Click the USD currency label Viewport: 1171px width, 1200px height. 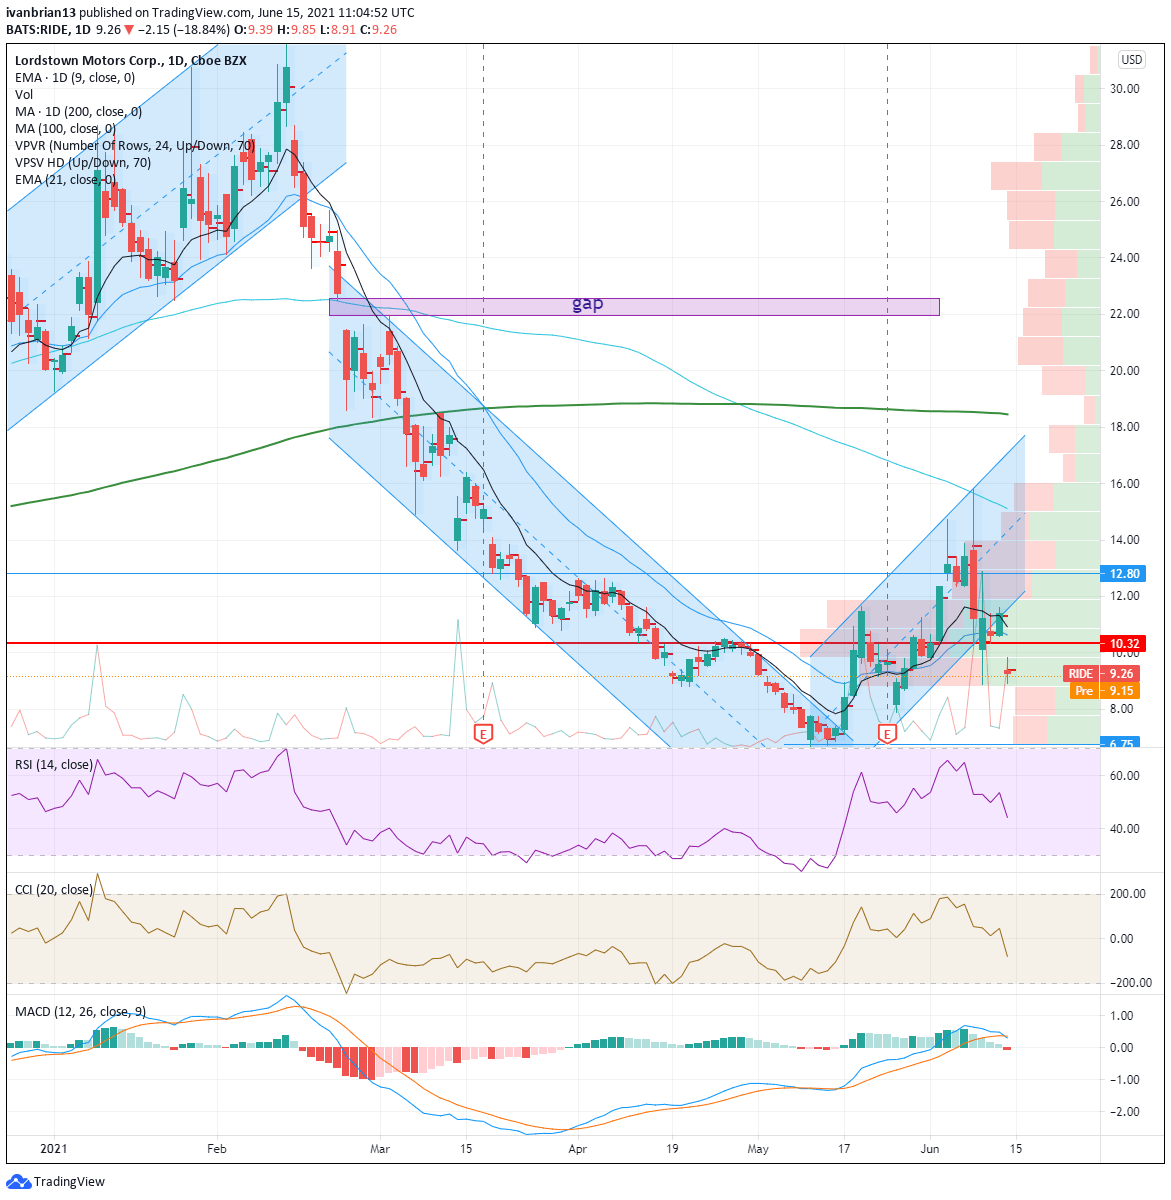click(1131, 60)
